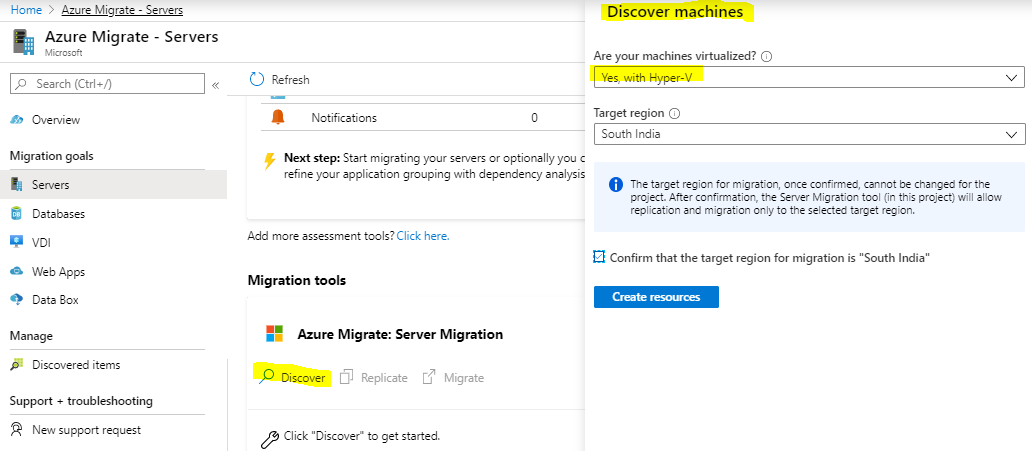Click the New support request person icon
The image size is (1032, 451).
click(x=17, y=430)
